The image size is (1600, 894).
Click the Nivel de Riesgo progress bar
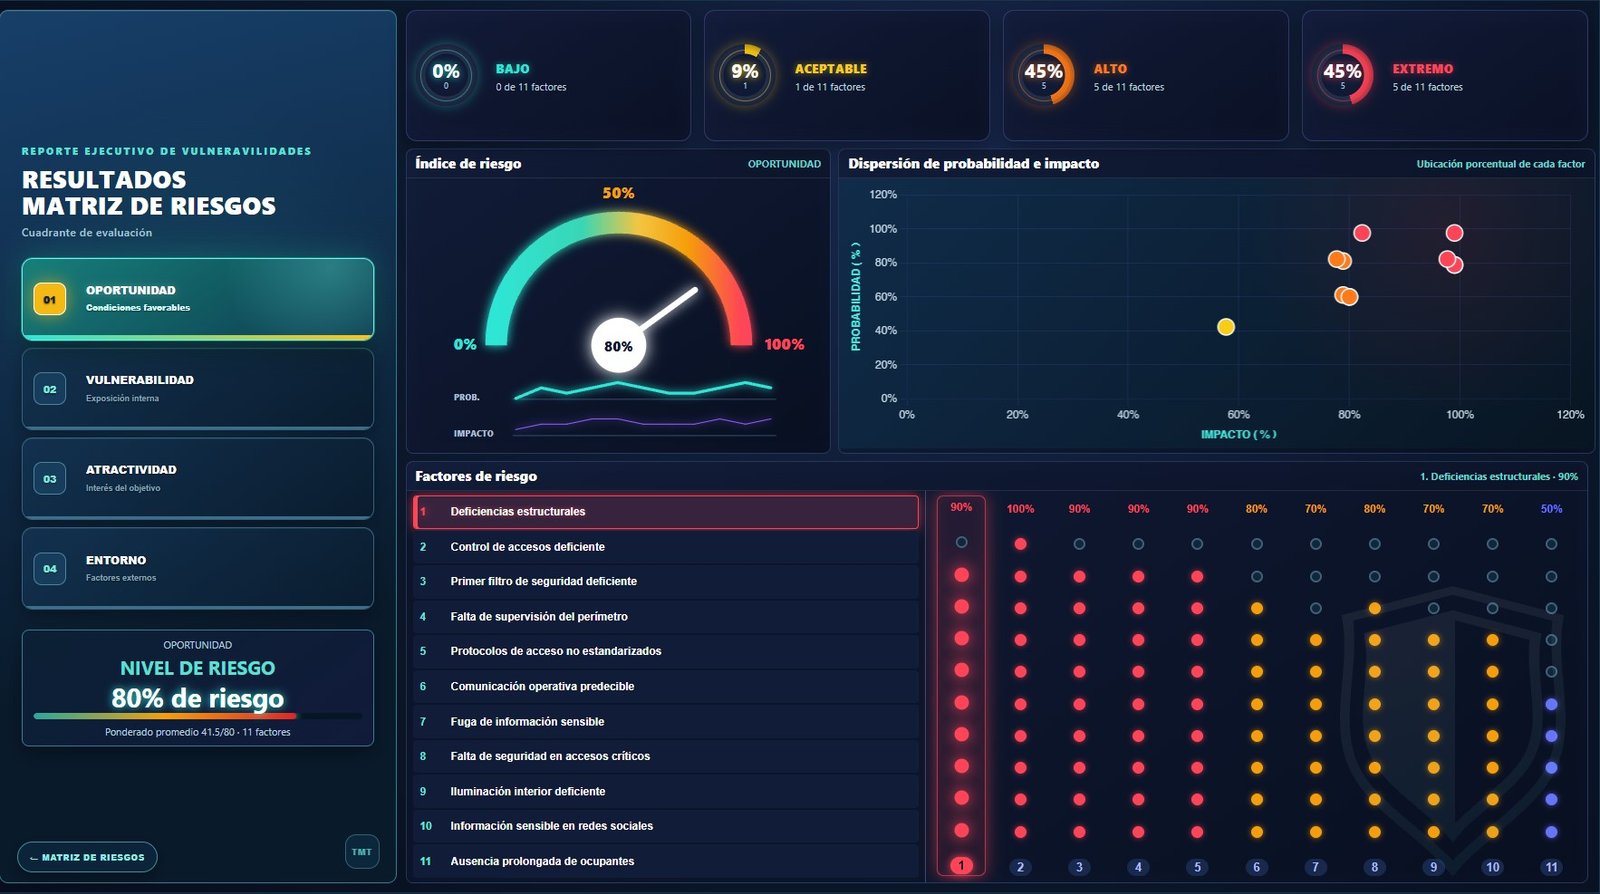point(198,716)
